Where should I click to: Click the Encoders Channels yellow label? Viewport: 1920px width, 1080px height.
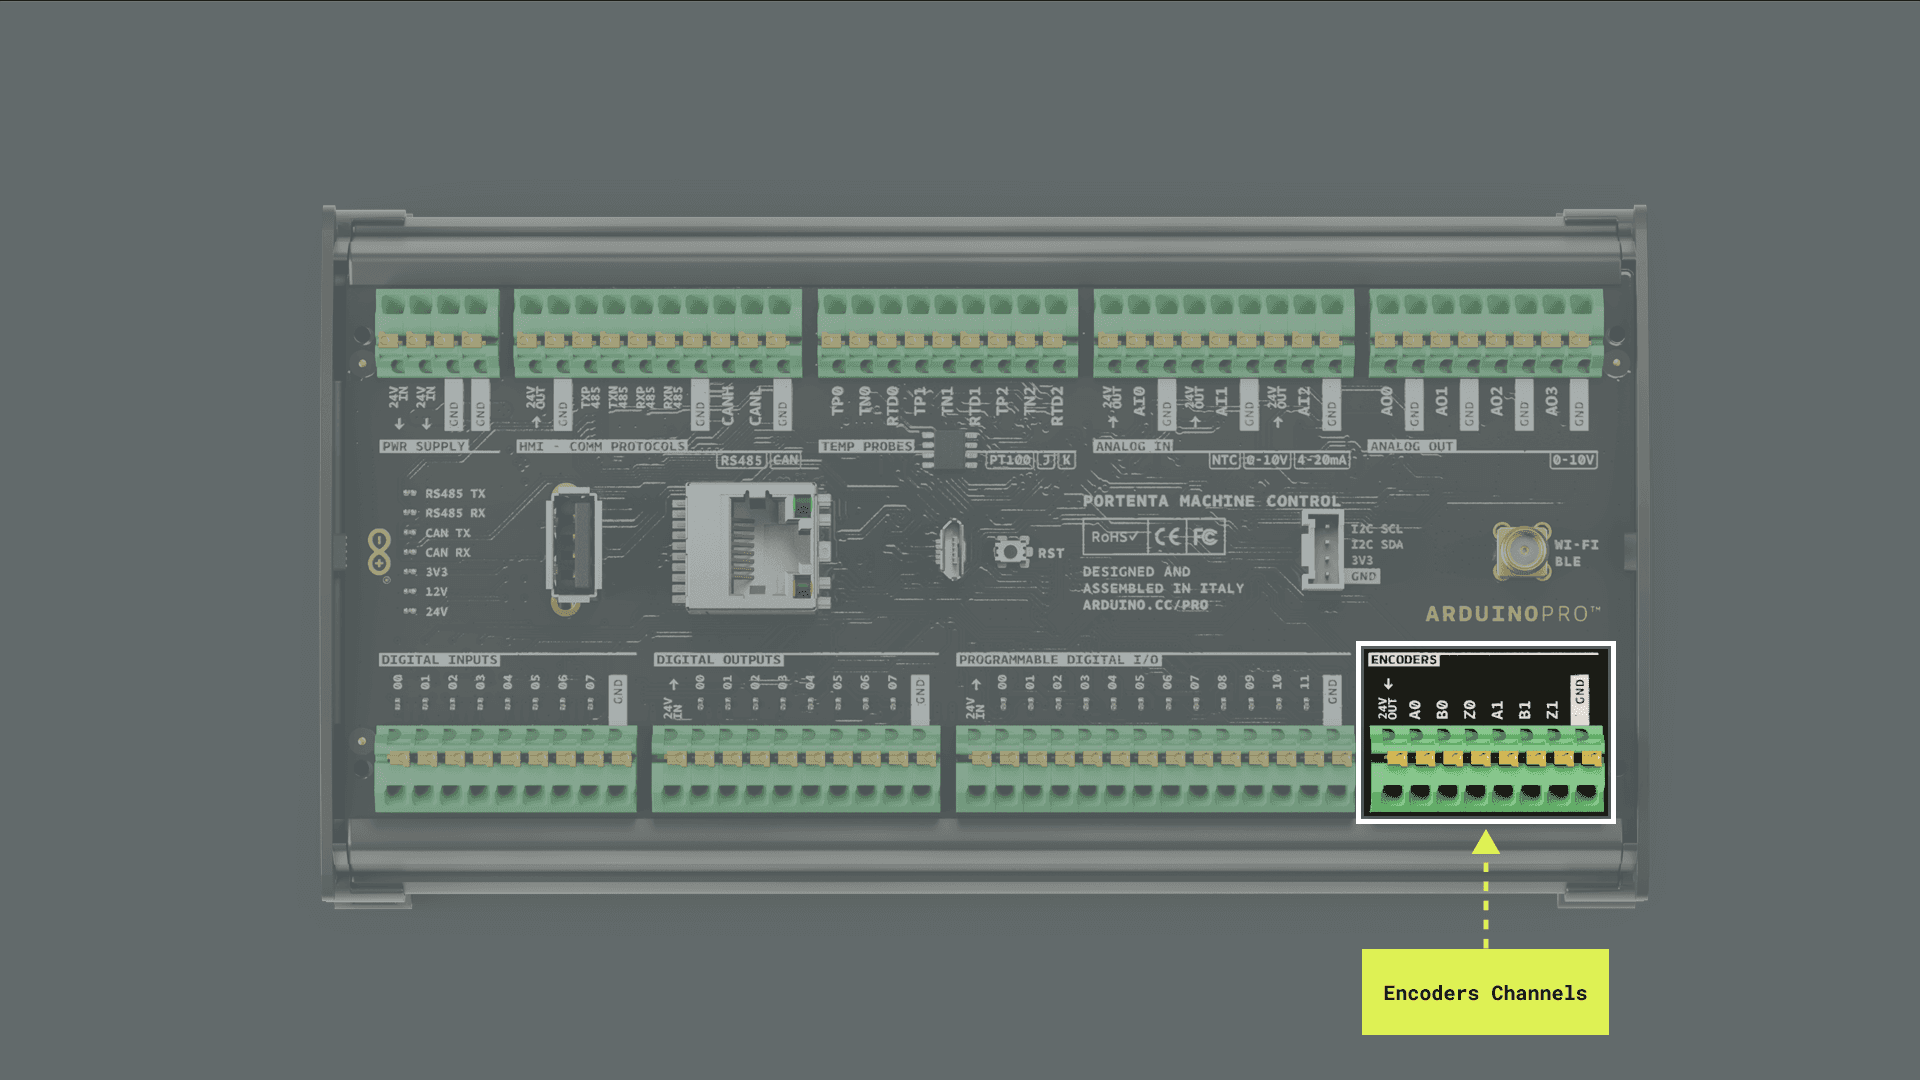click(1485, 992)
